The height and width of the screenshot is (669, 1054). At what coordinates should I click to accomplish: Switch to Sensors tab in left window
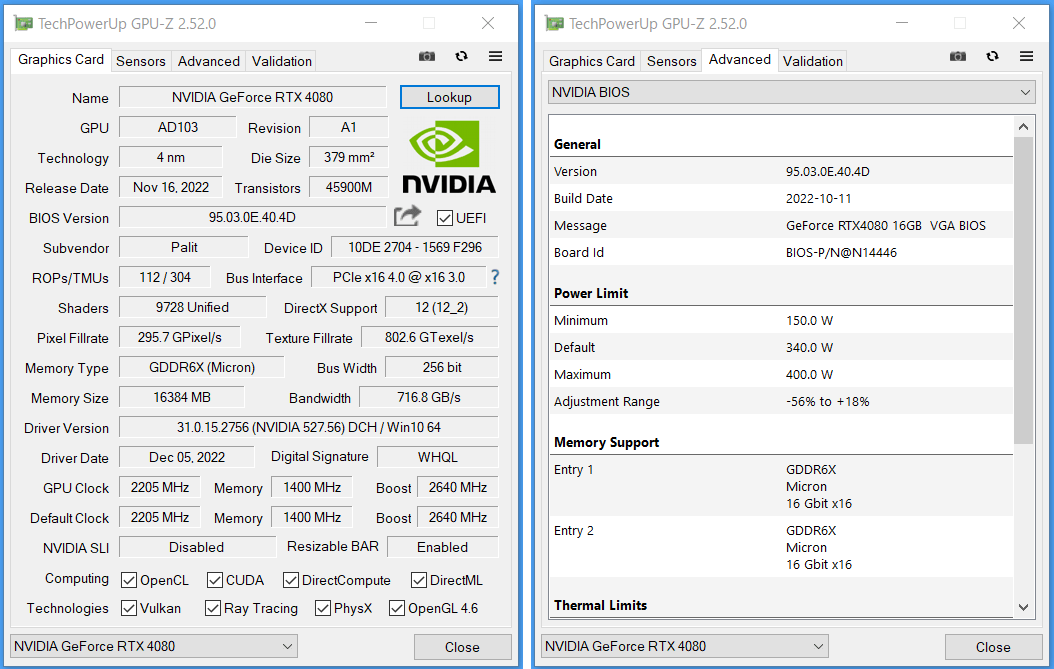coord(140,61)
